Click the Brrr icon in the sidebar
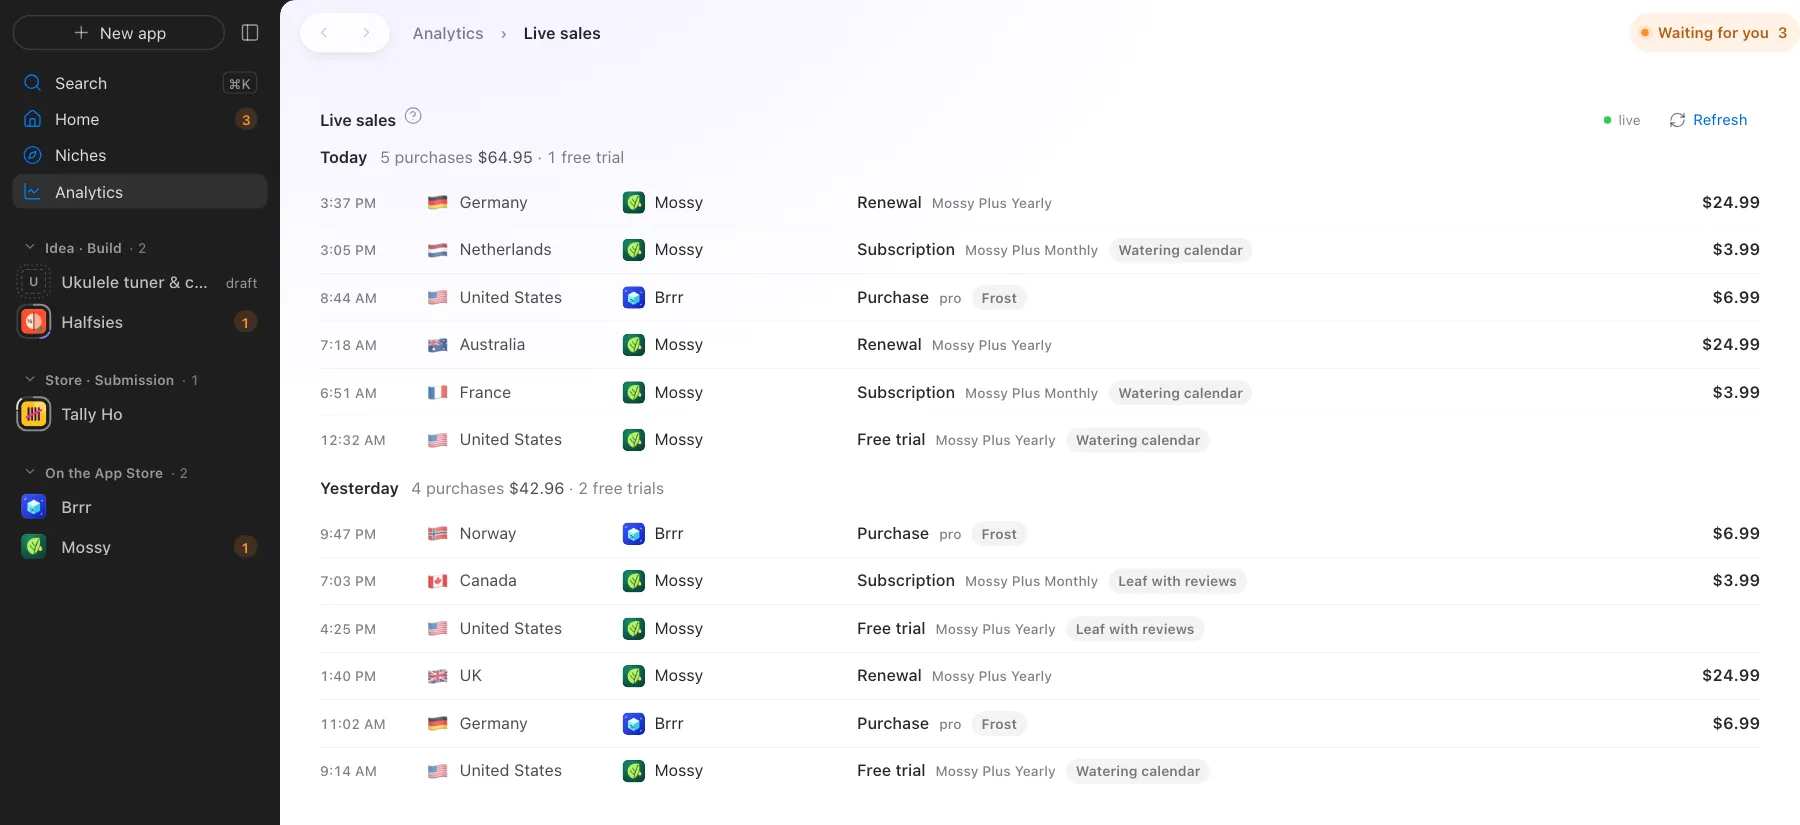The image size is (1800, 825). coord(34,507)
